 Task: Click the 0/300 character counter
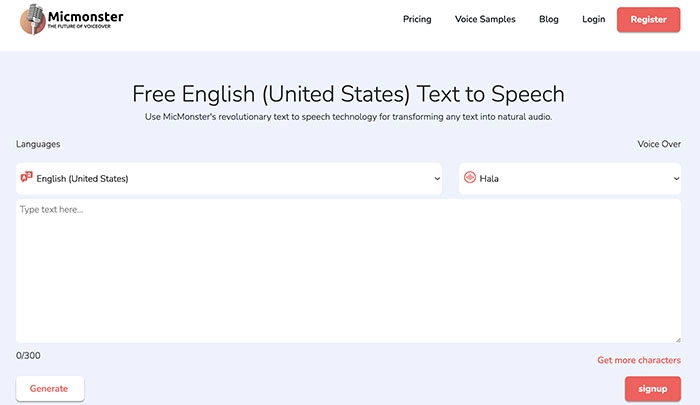click(x=28, y=355)
